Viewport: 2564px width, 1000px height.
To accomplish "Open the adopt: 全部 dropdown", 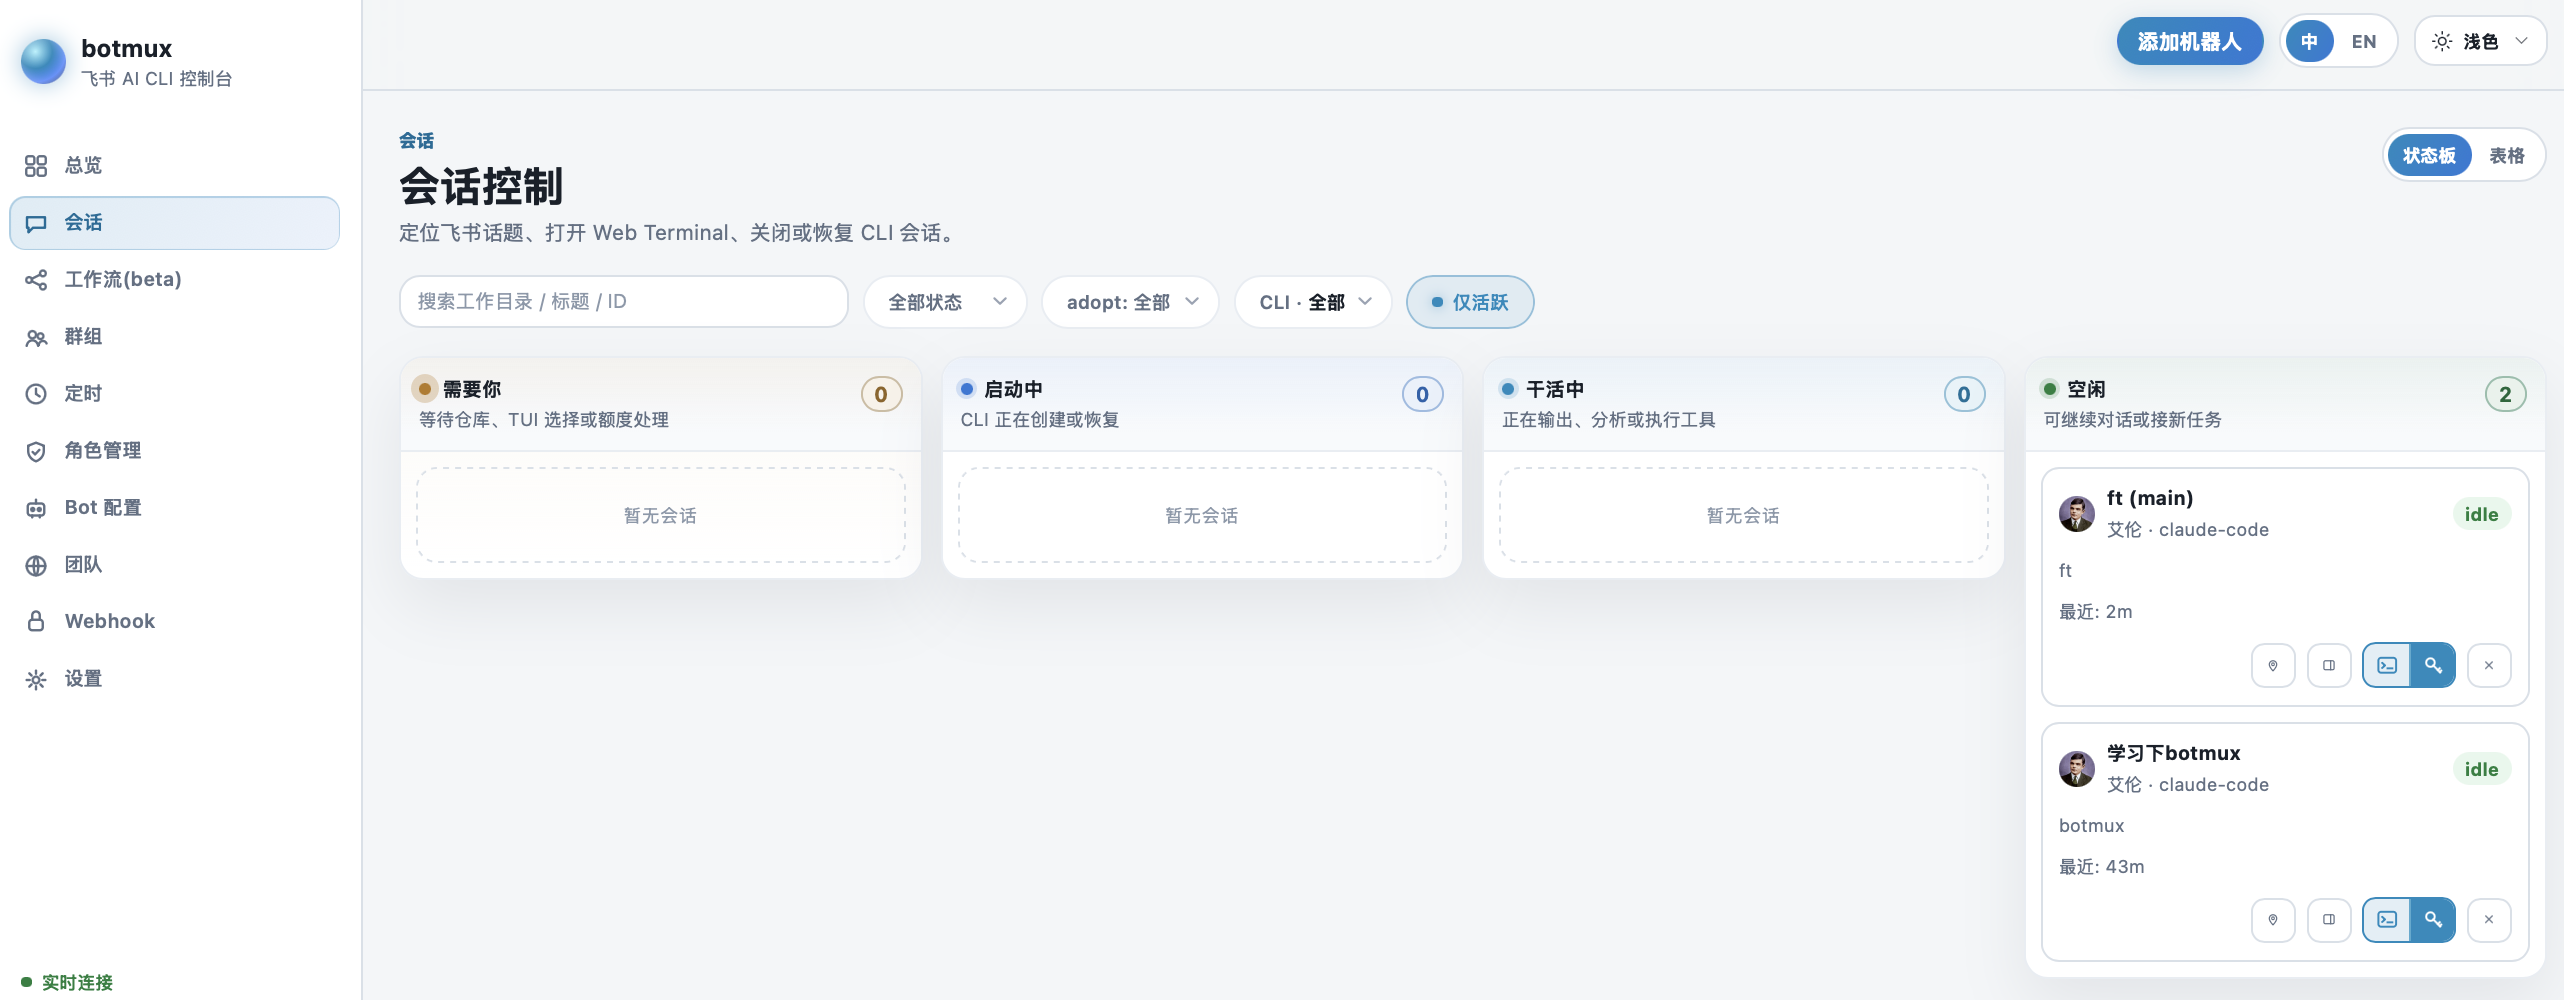I will click(1130, 302).
